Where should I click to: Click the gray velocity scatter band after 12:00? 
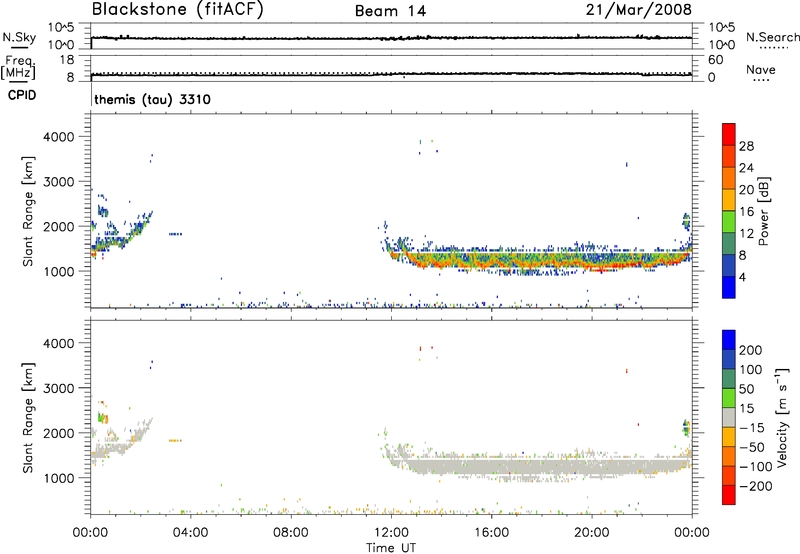click(x=541, y=467)
